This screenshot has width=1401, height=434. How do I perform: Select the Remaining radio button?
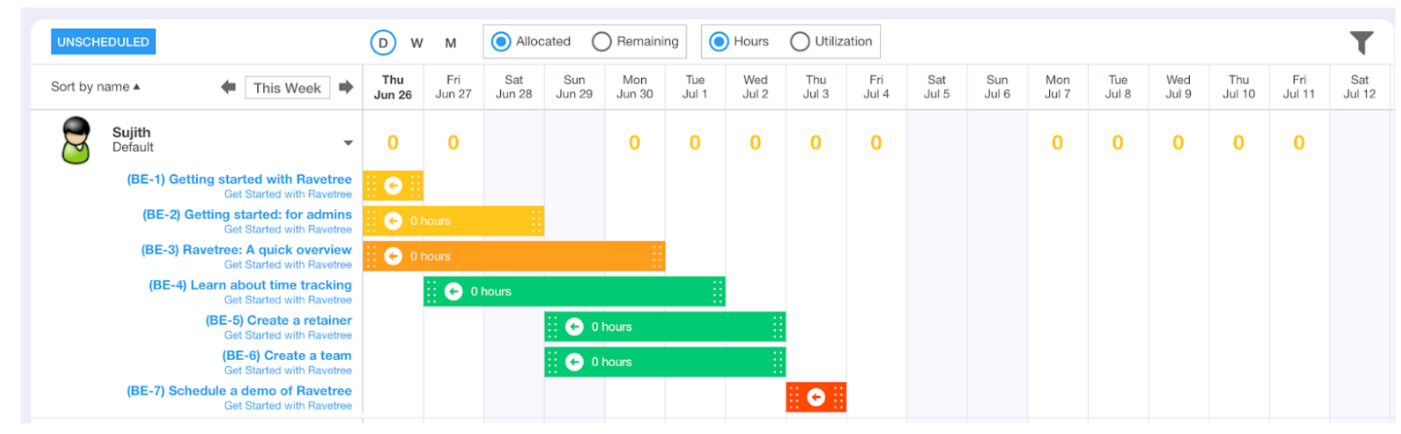click(601, 42)
